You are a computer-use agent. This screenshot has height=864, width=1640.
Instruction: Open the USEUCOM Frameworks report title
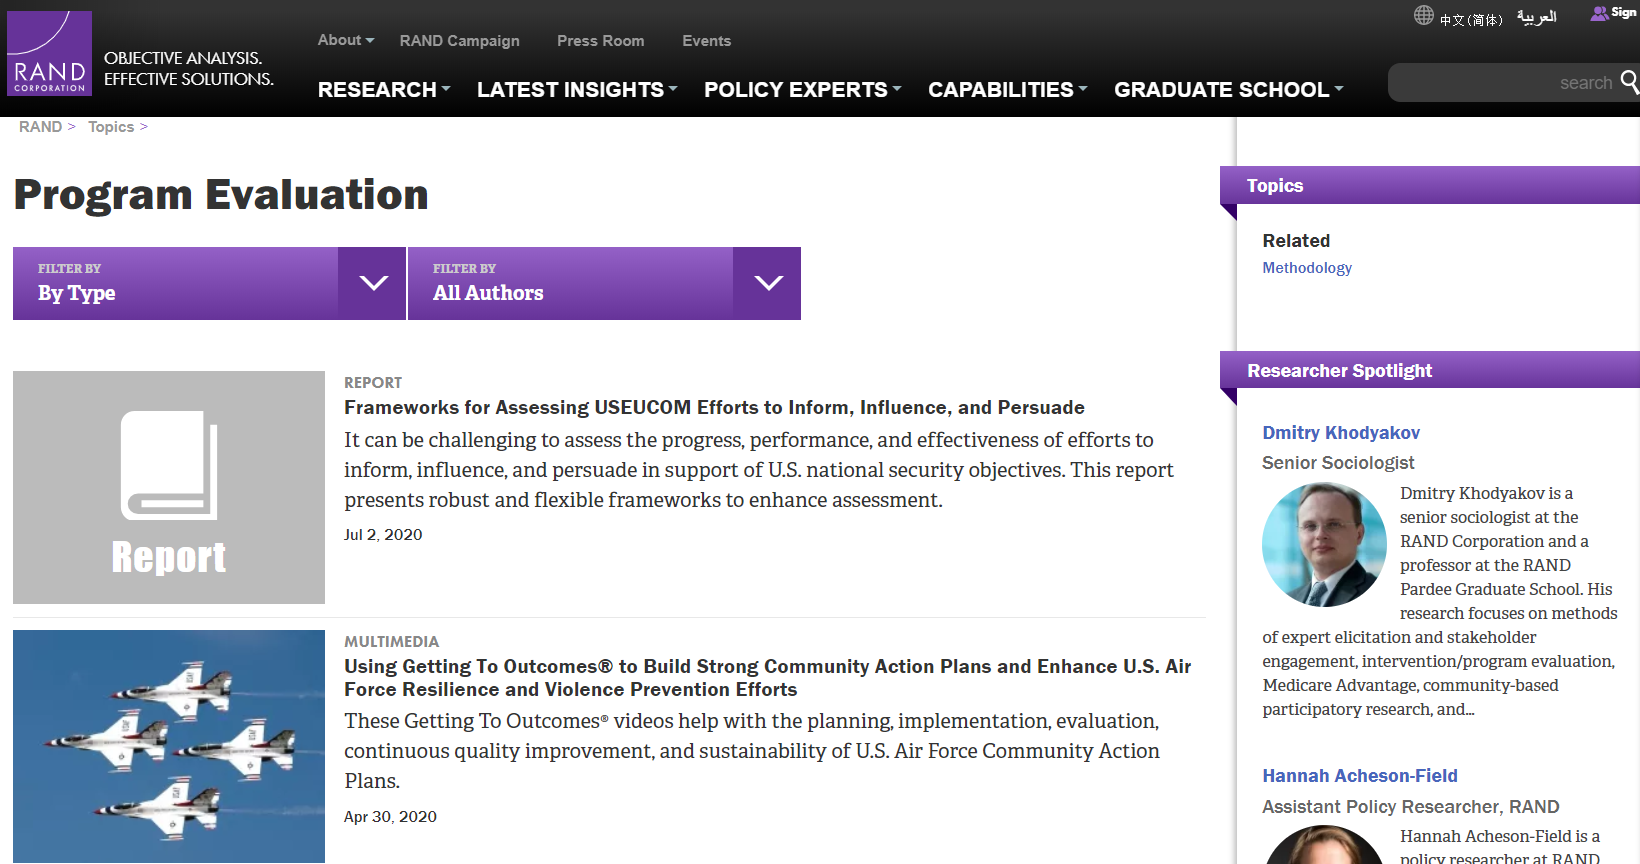[714, 407]
